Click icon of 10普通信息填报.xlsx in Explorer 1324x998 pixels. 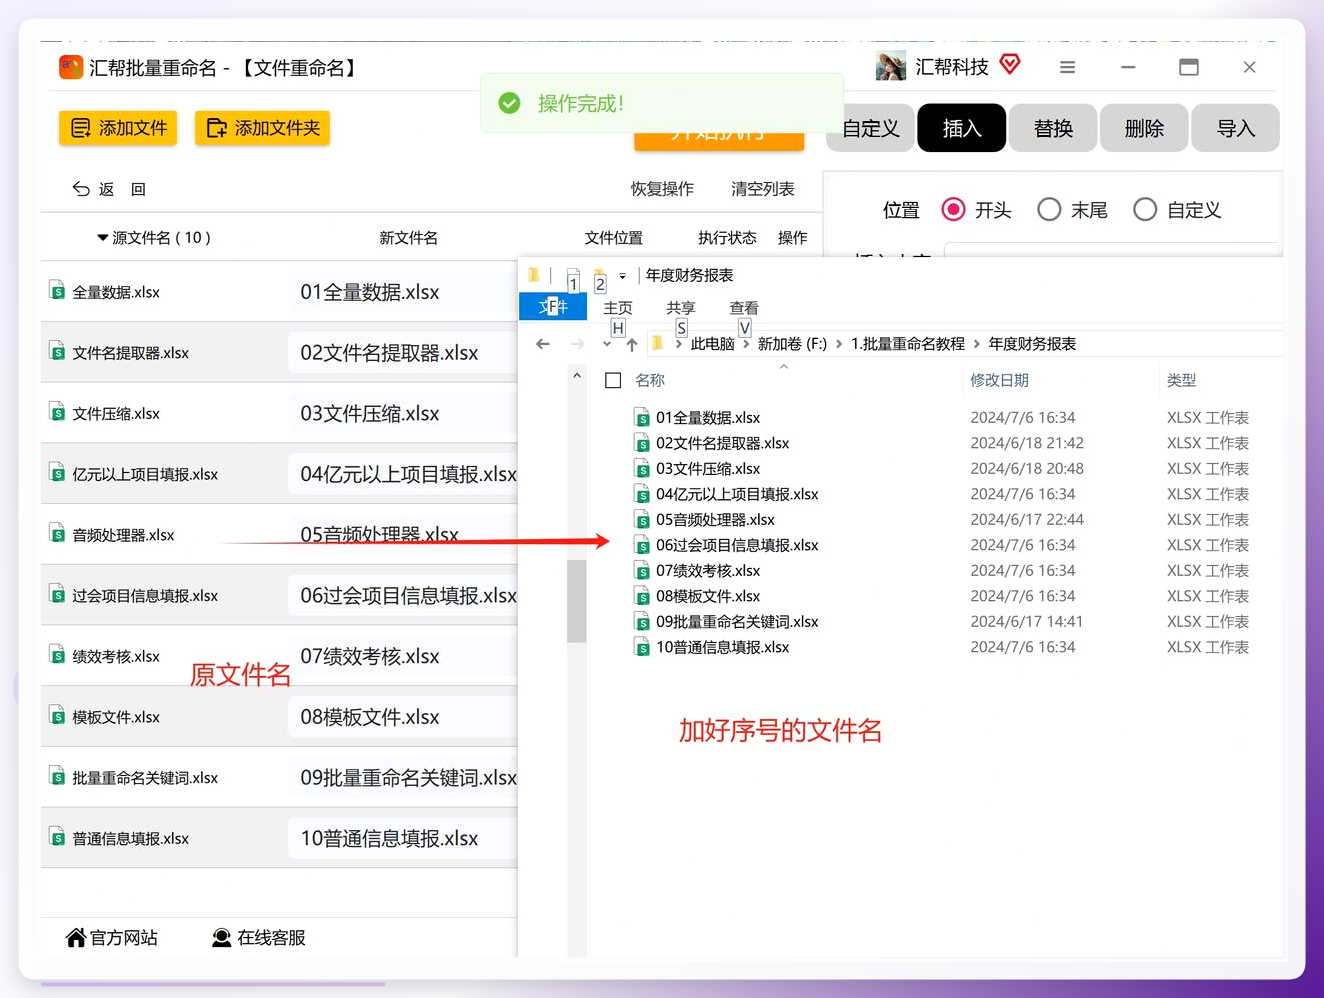click(x=642, y=647)
